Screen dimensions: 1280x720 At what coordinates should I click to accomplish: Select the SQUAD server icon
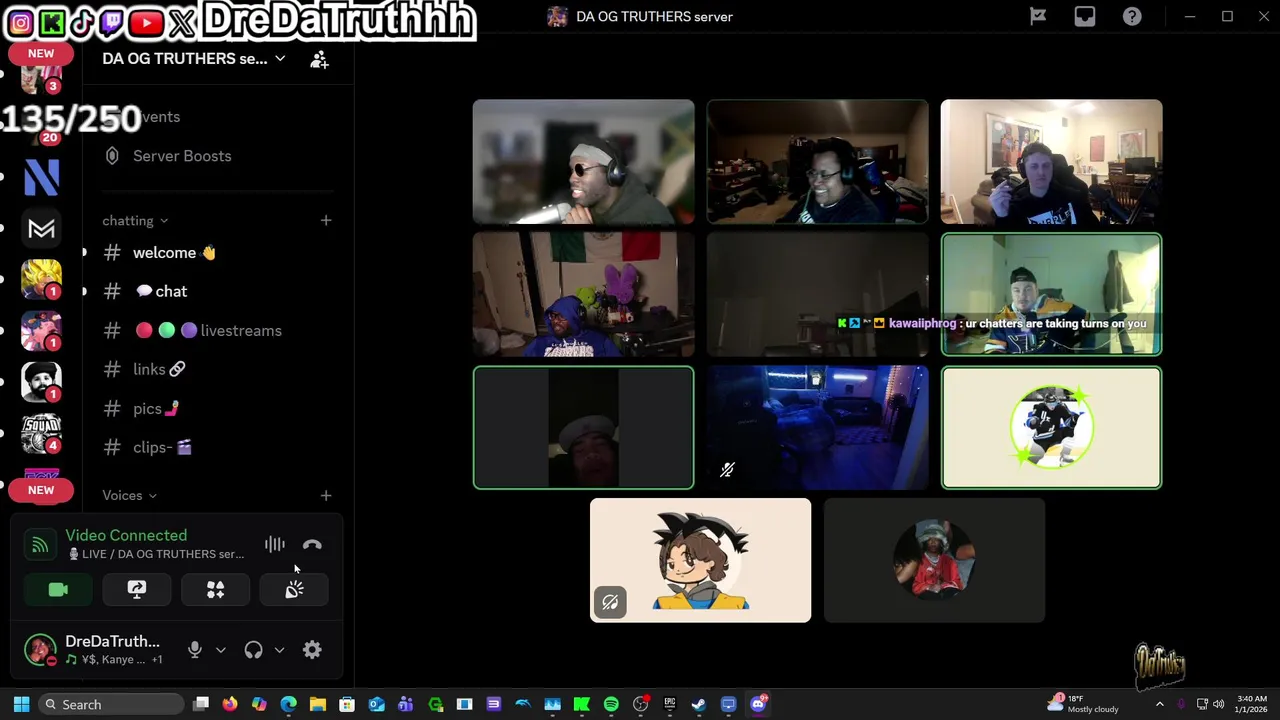(x=41, y=433)
